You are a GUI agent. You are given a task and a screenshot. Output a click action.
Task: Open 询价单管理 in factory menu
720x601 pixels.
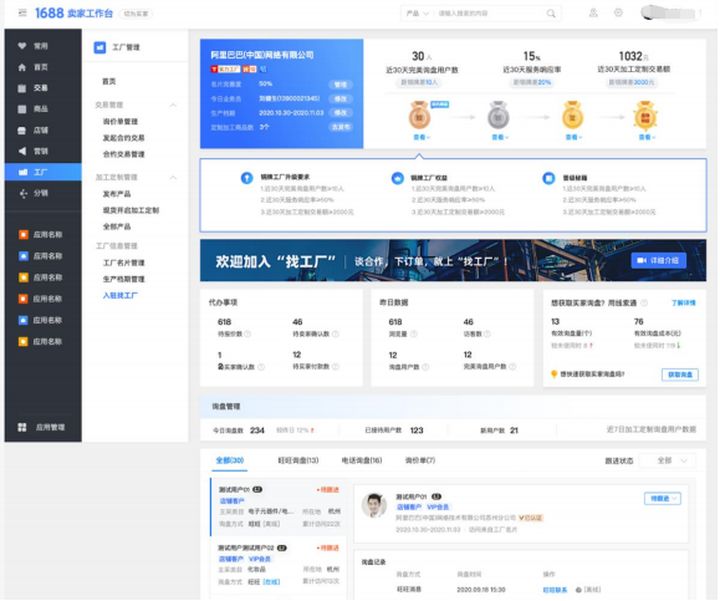120,122
